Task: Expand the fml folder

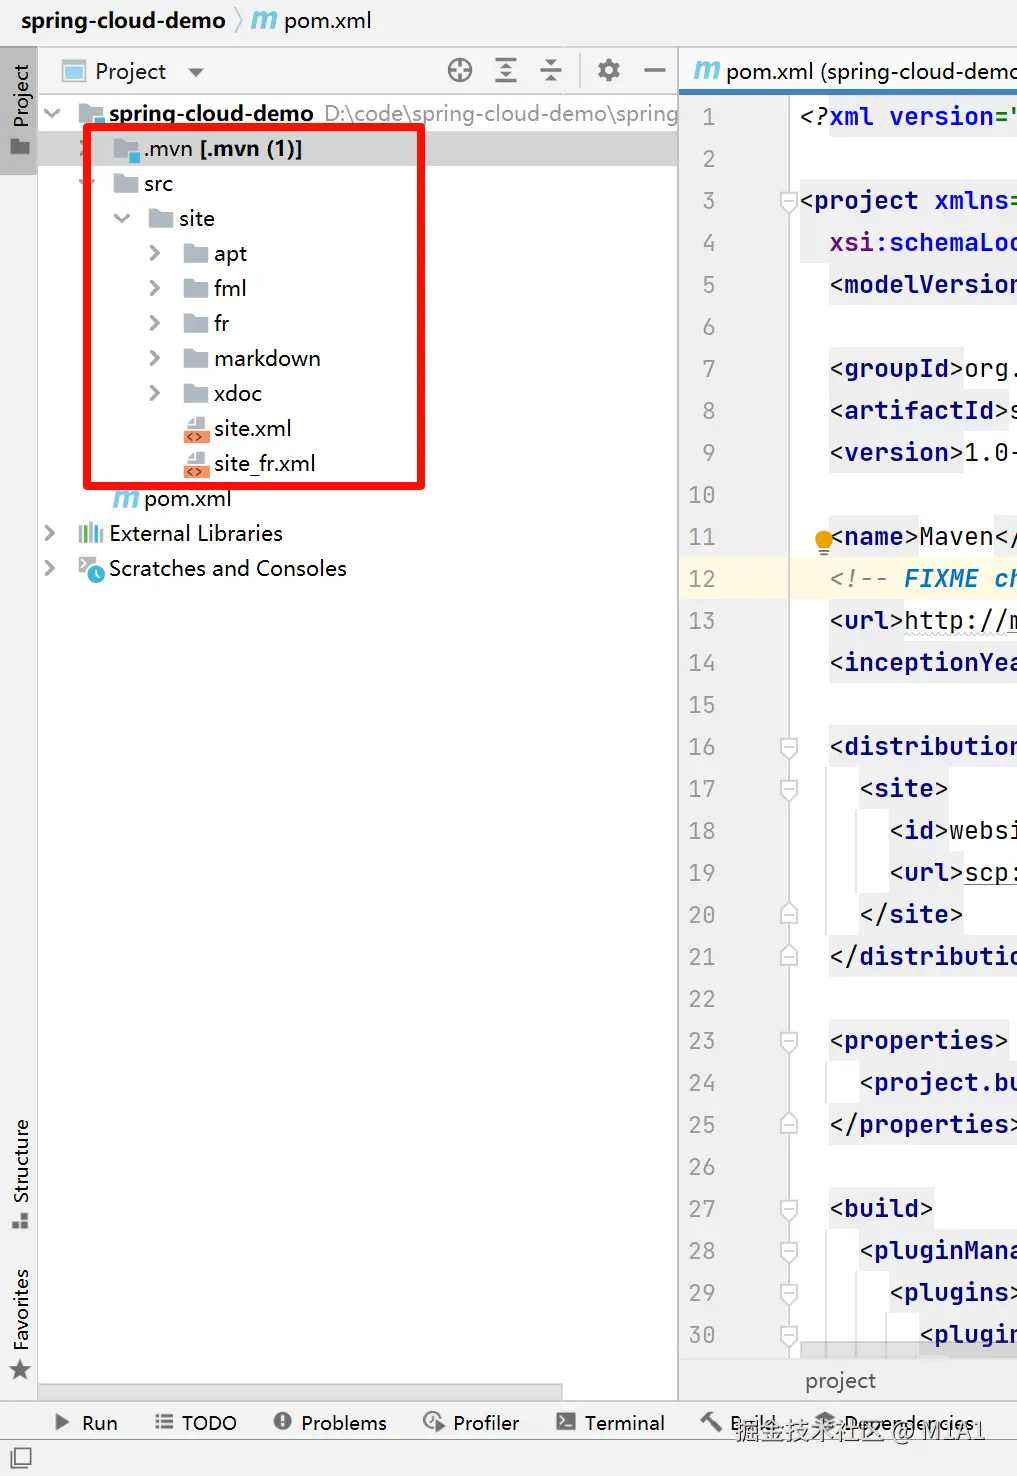Action: coord(155,288)
